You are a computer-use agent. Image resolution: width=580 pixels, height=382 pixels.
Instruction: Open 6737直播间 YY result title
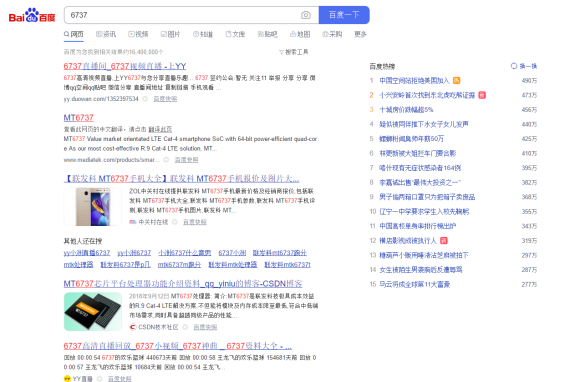125,66
